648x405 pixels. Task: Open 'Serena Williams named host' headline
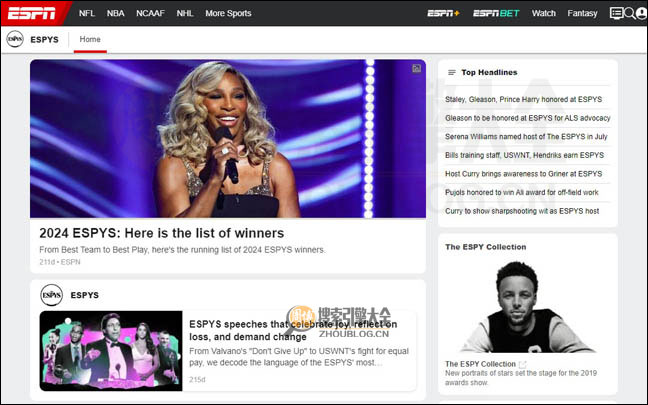526,136
